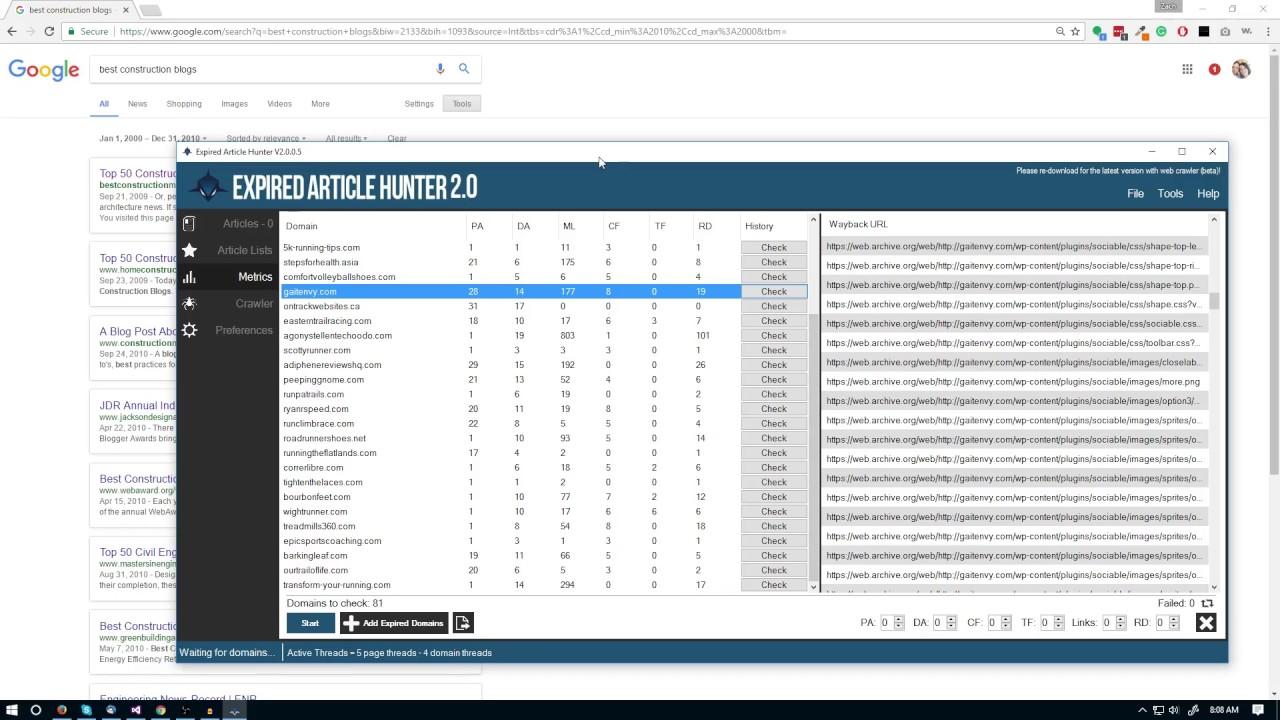
Task: Click the export file icon beside Add Expired Domains
Action: [463, 623]
